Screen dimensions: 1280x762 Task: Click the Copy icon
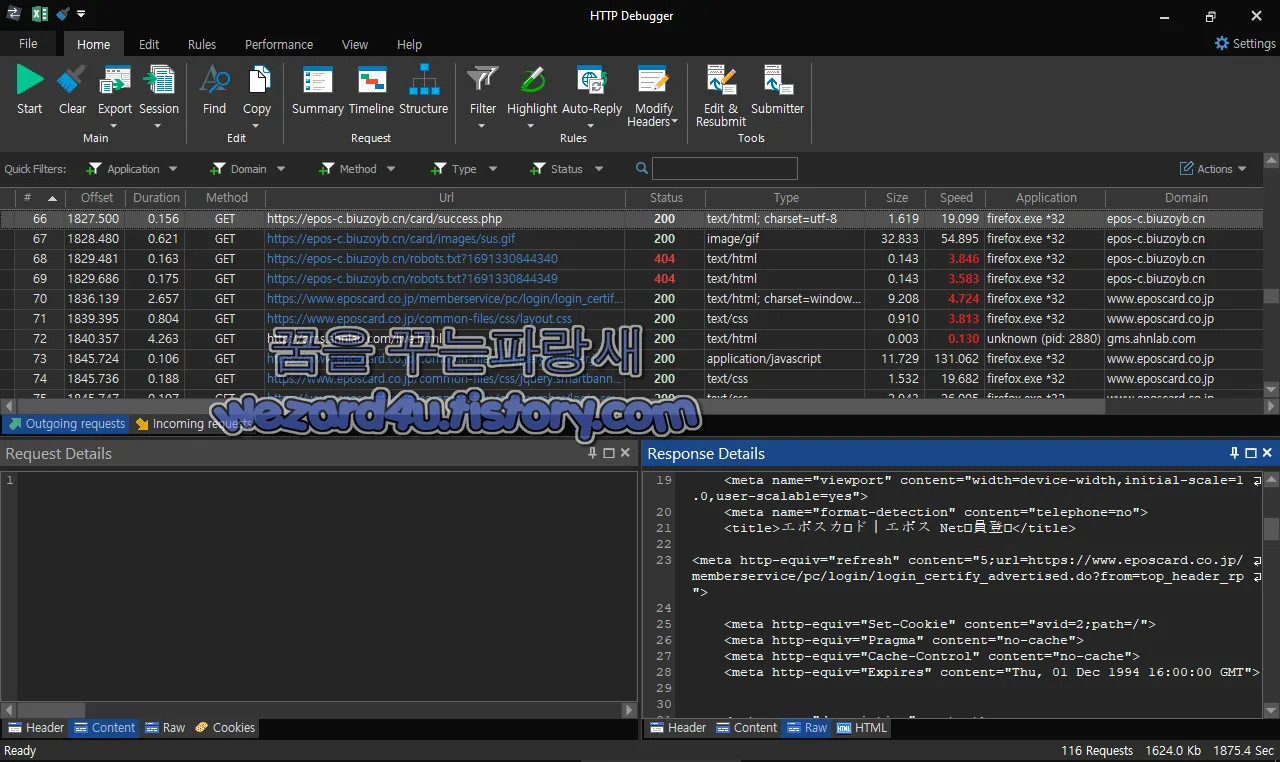tap(257, 80)
